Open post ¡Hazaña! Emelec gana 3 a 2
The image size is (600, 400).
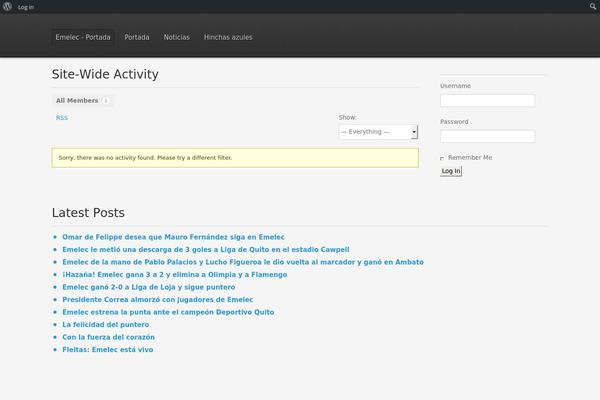pos(174,274)
